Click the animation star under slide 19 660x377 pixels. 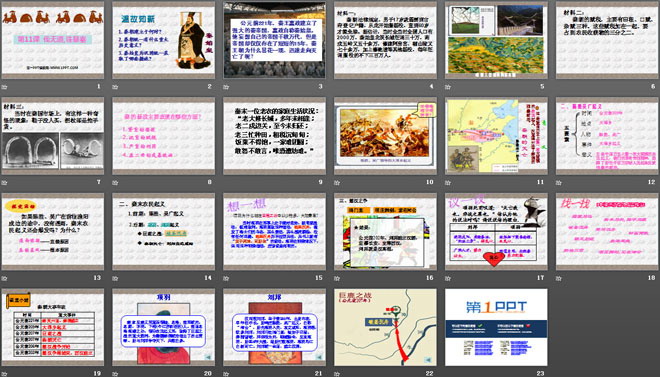4,374
